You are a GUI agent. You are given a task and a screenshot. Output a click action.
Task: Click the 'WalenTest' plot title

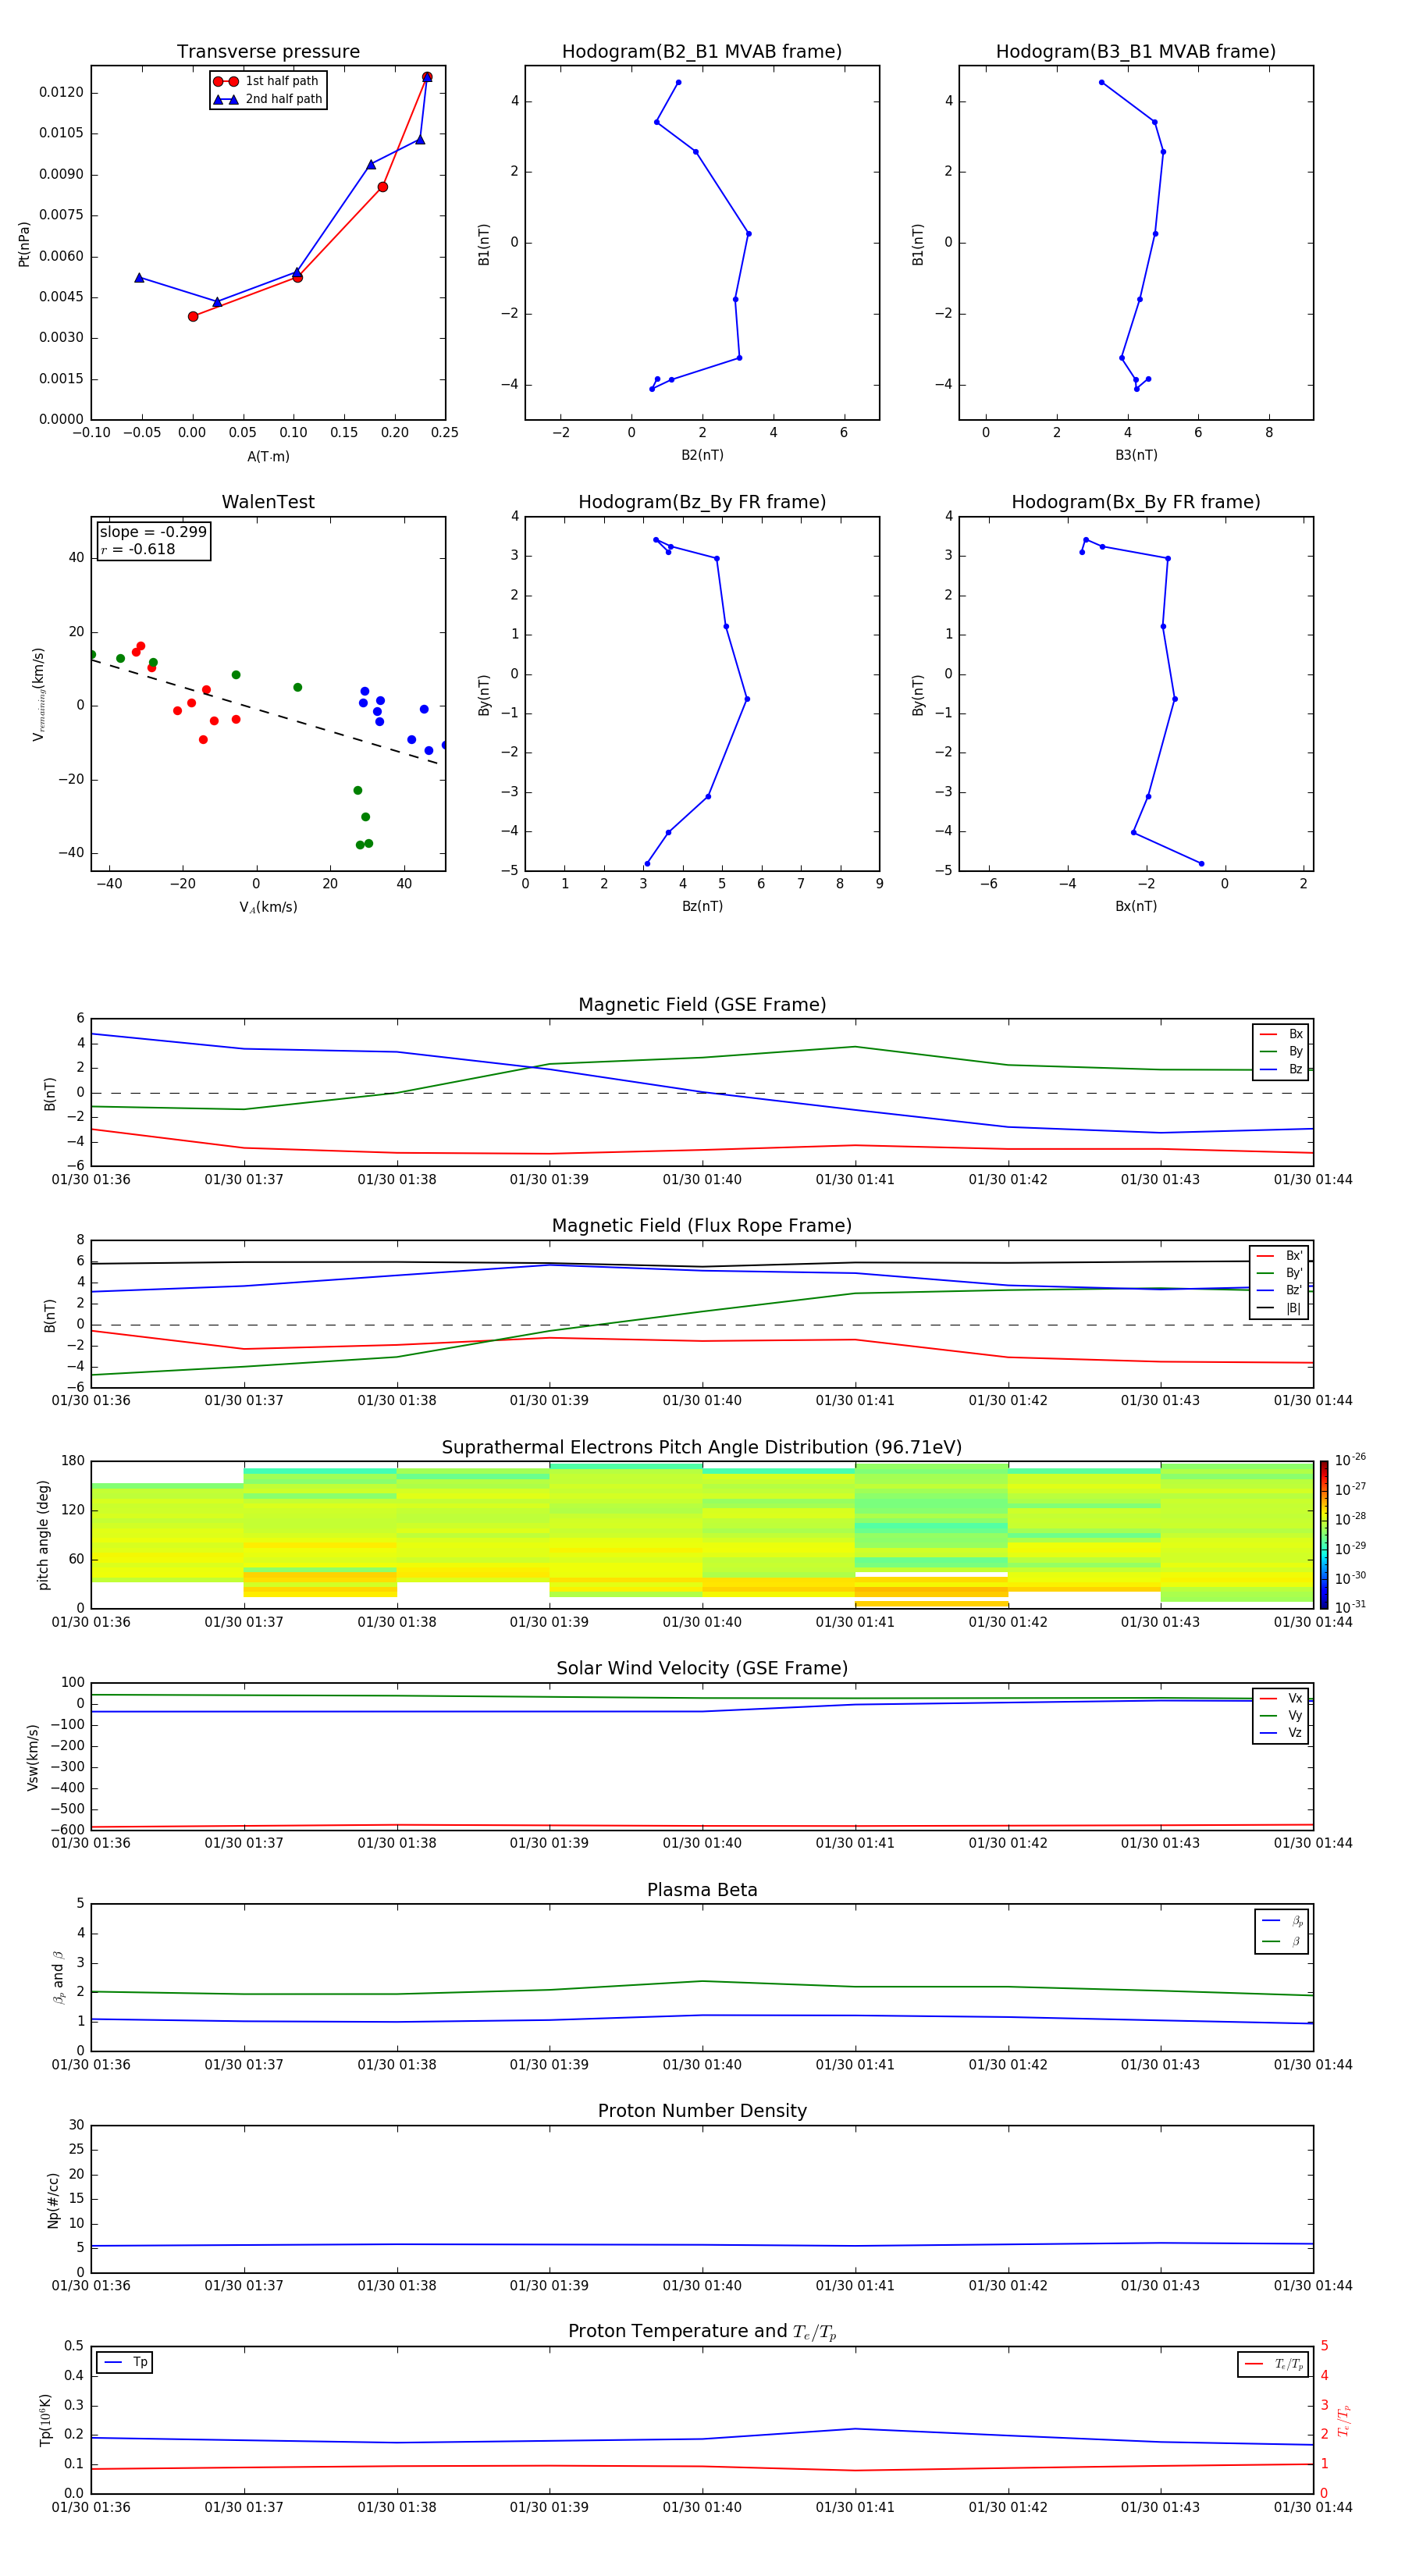(x=268, y=502)
